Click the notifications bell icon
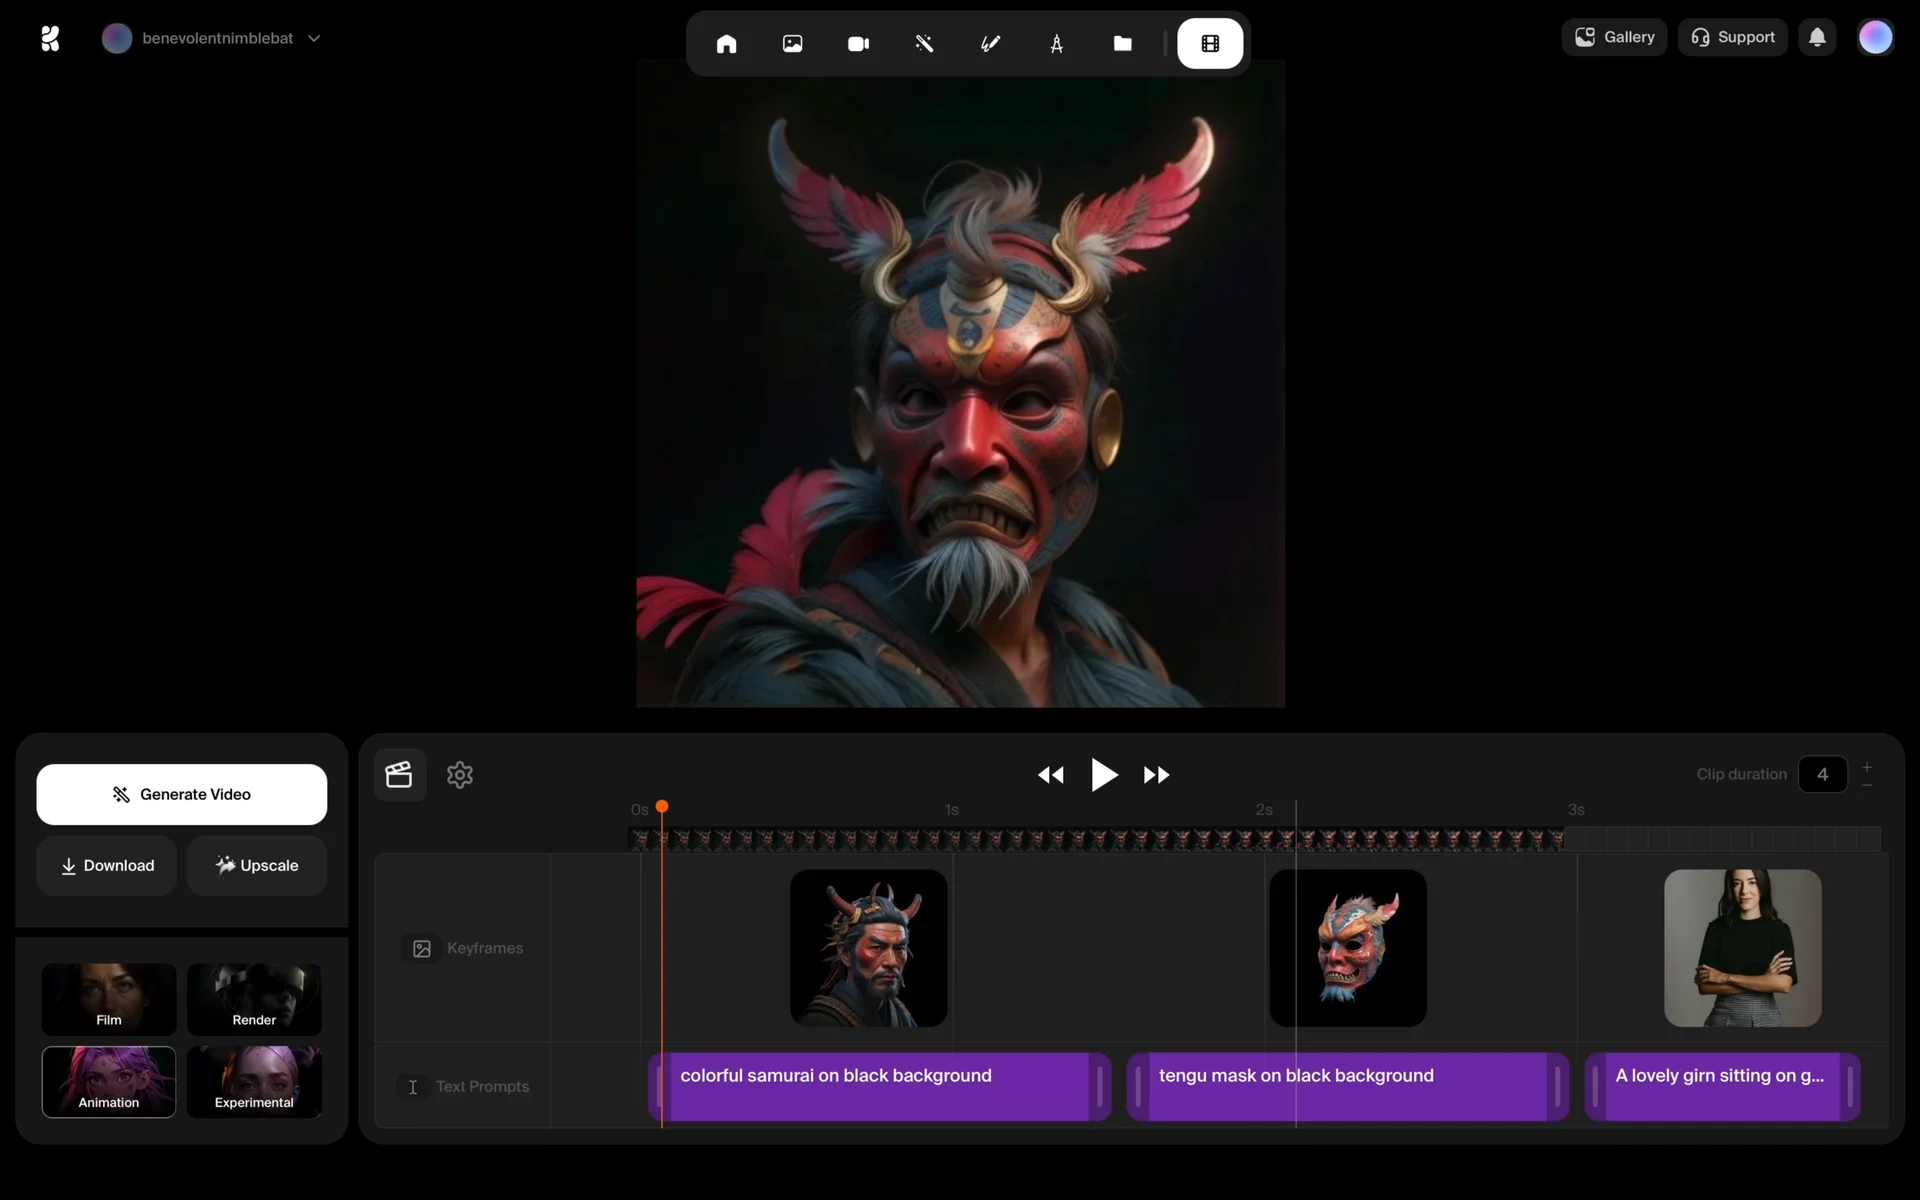 point(1817,37)
